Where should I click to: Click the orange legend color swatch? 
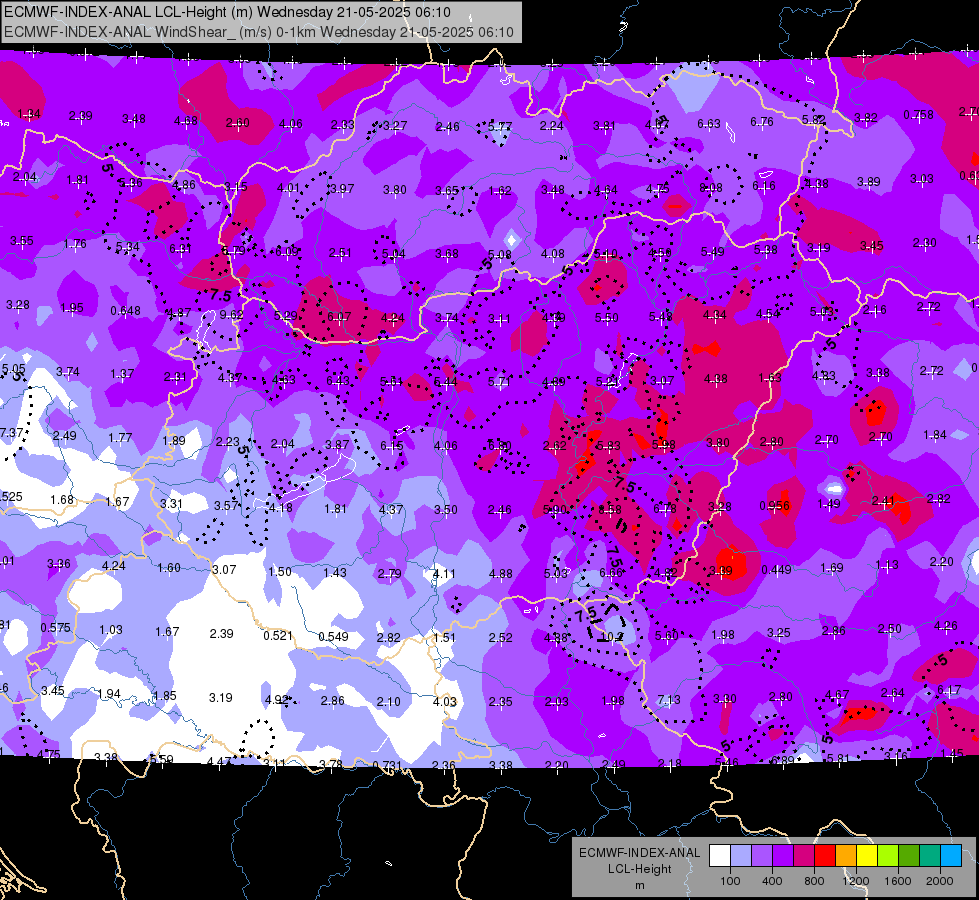coord(846,856)
